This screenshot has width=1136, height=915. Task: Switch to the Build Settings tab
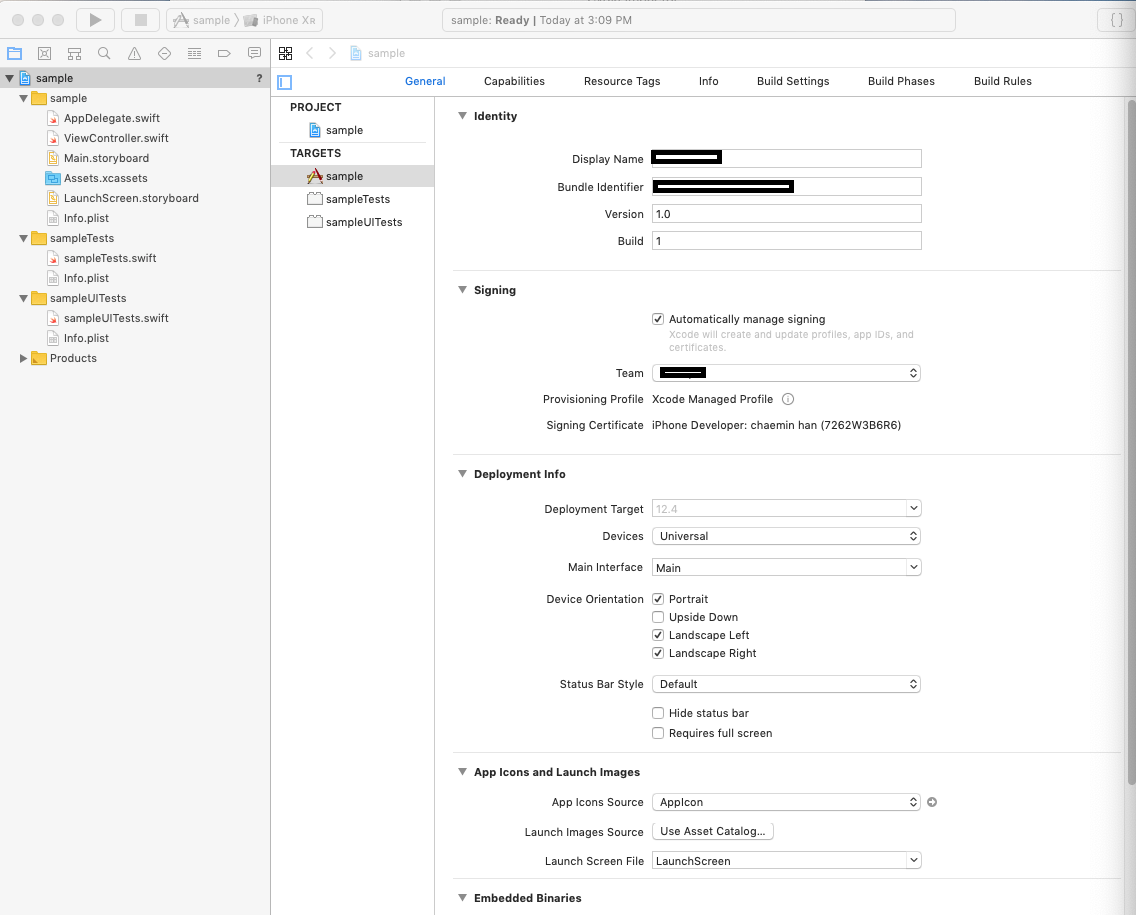pyautogui.click(x=793, y=81)
